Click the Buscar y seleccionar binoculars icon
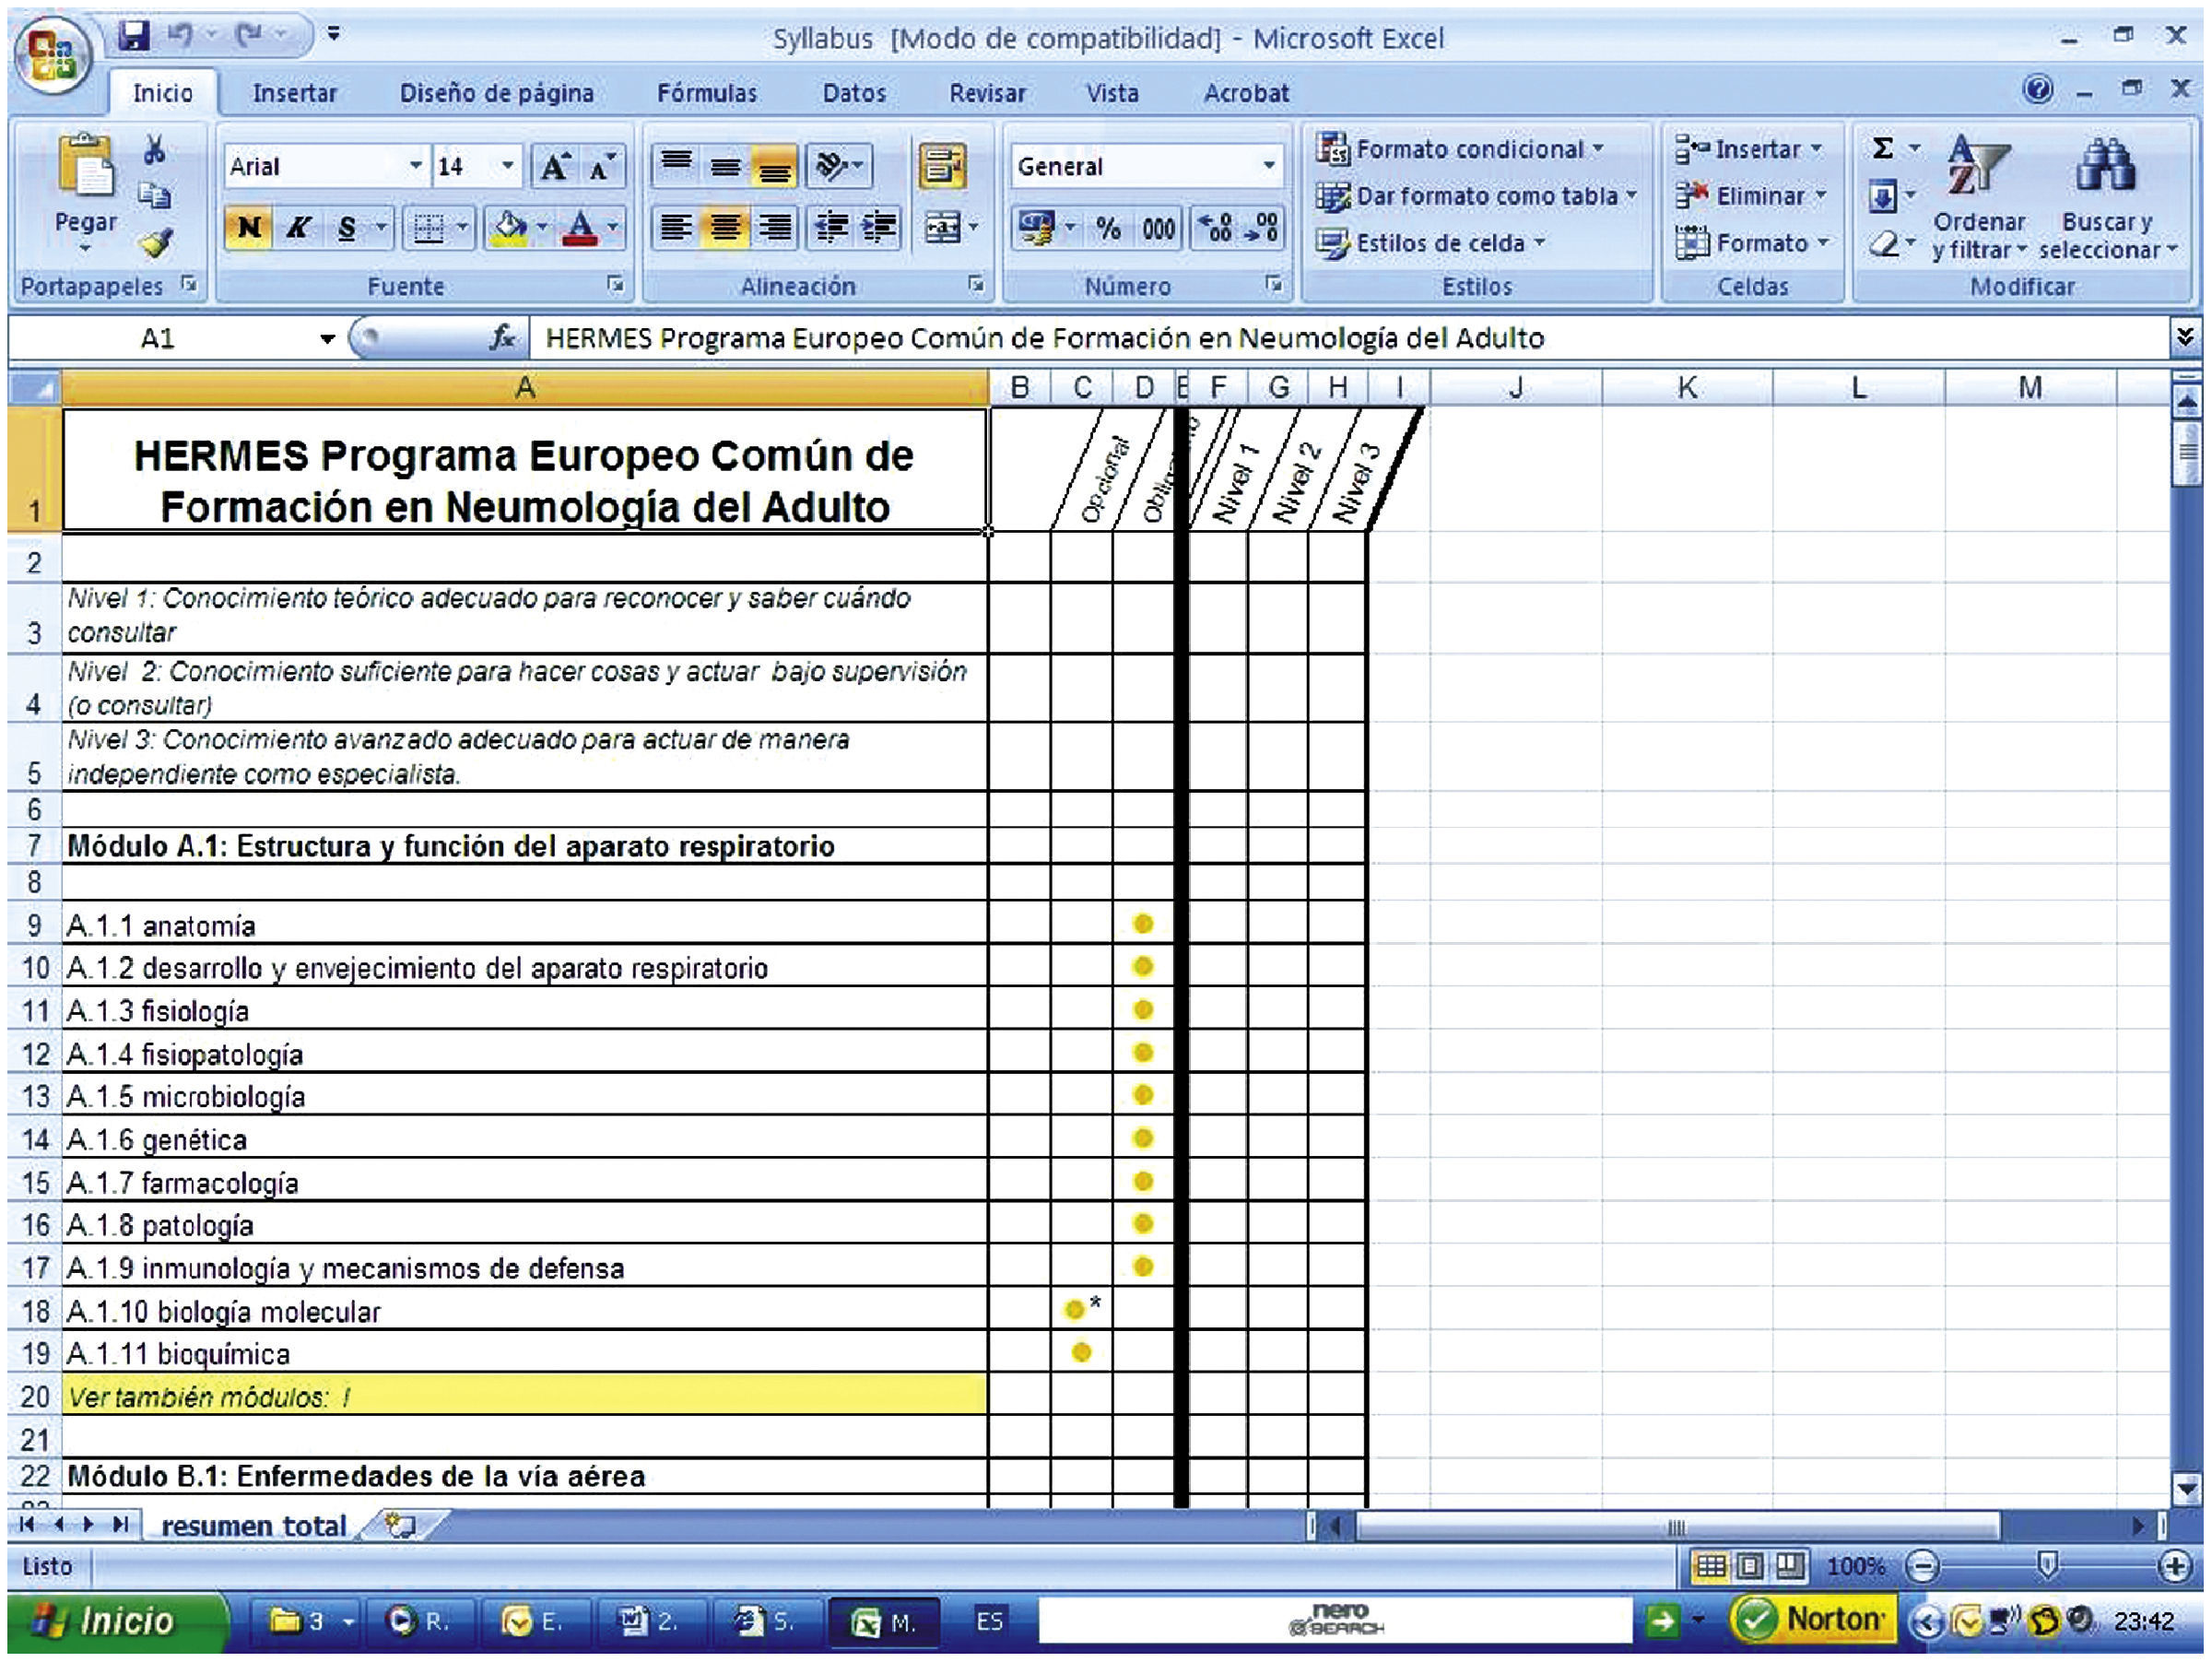 click(x=2106, y=166)
